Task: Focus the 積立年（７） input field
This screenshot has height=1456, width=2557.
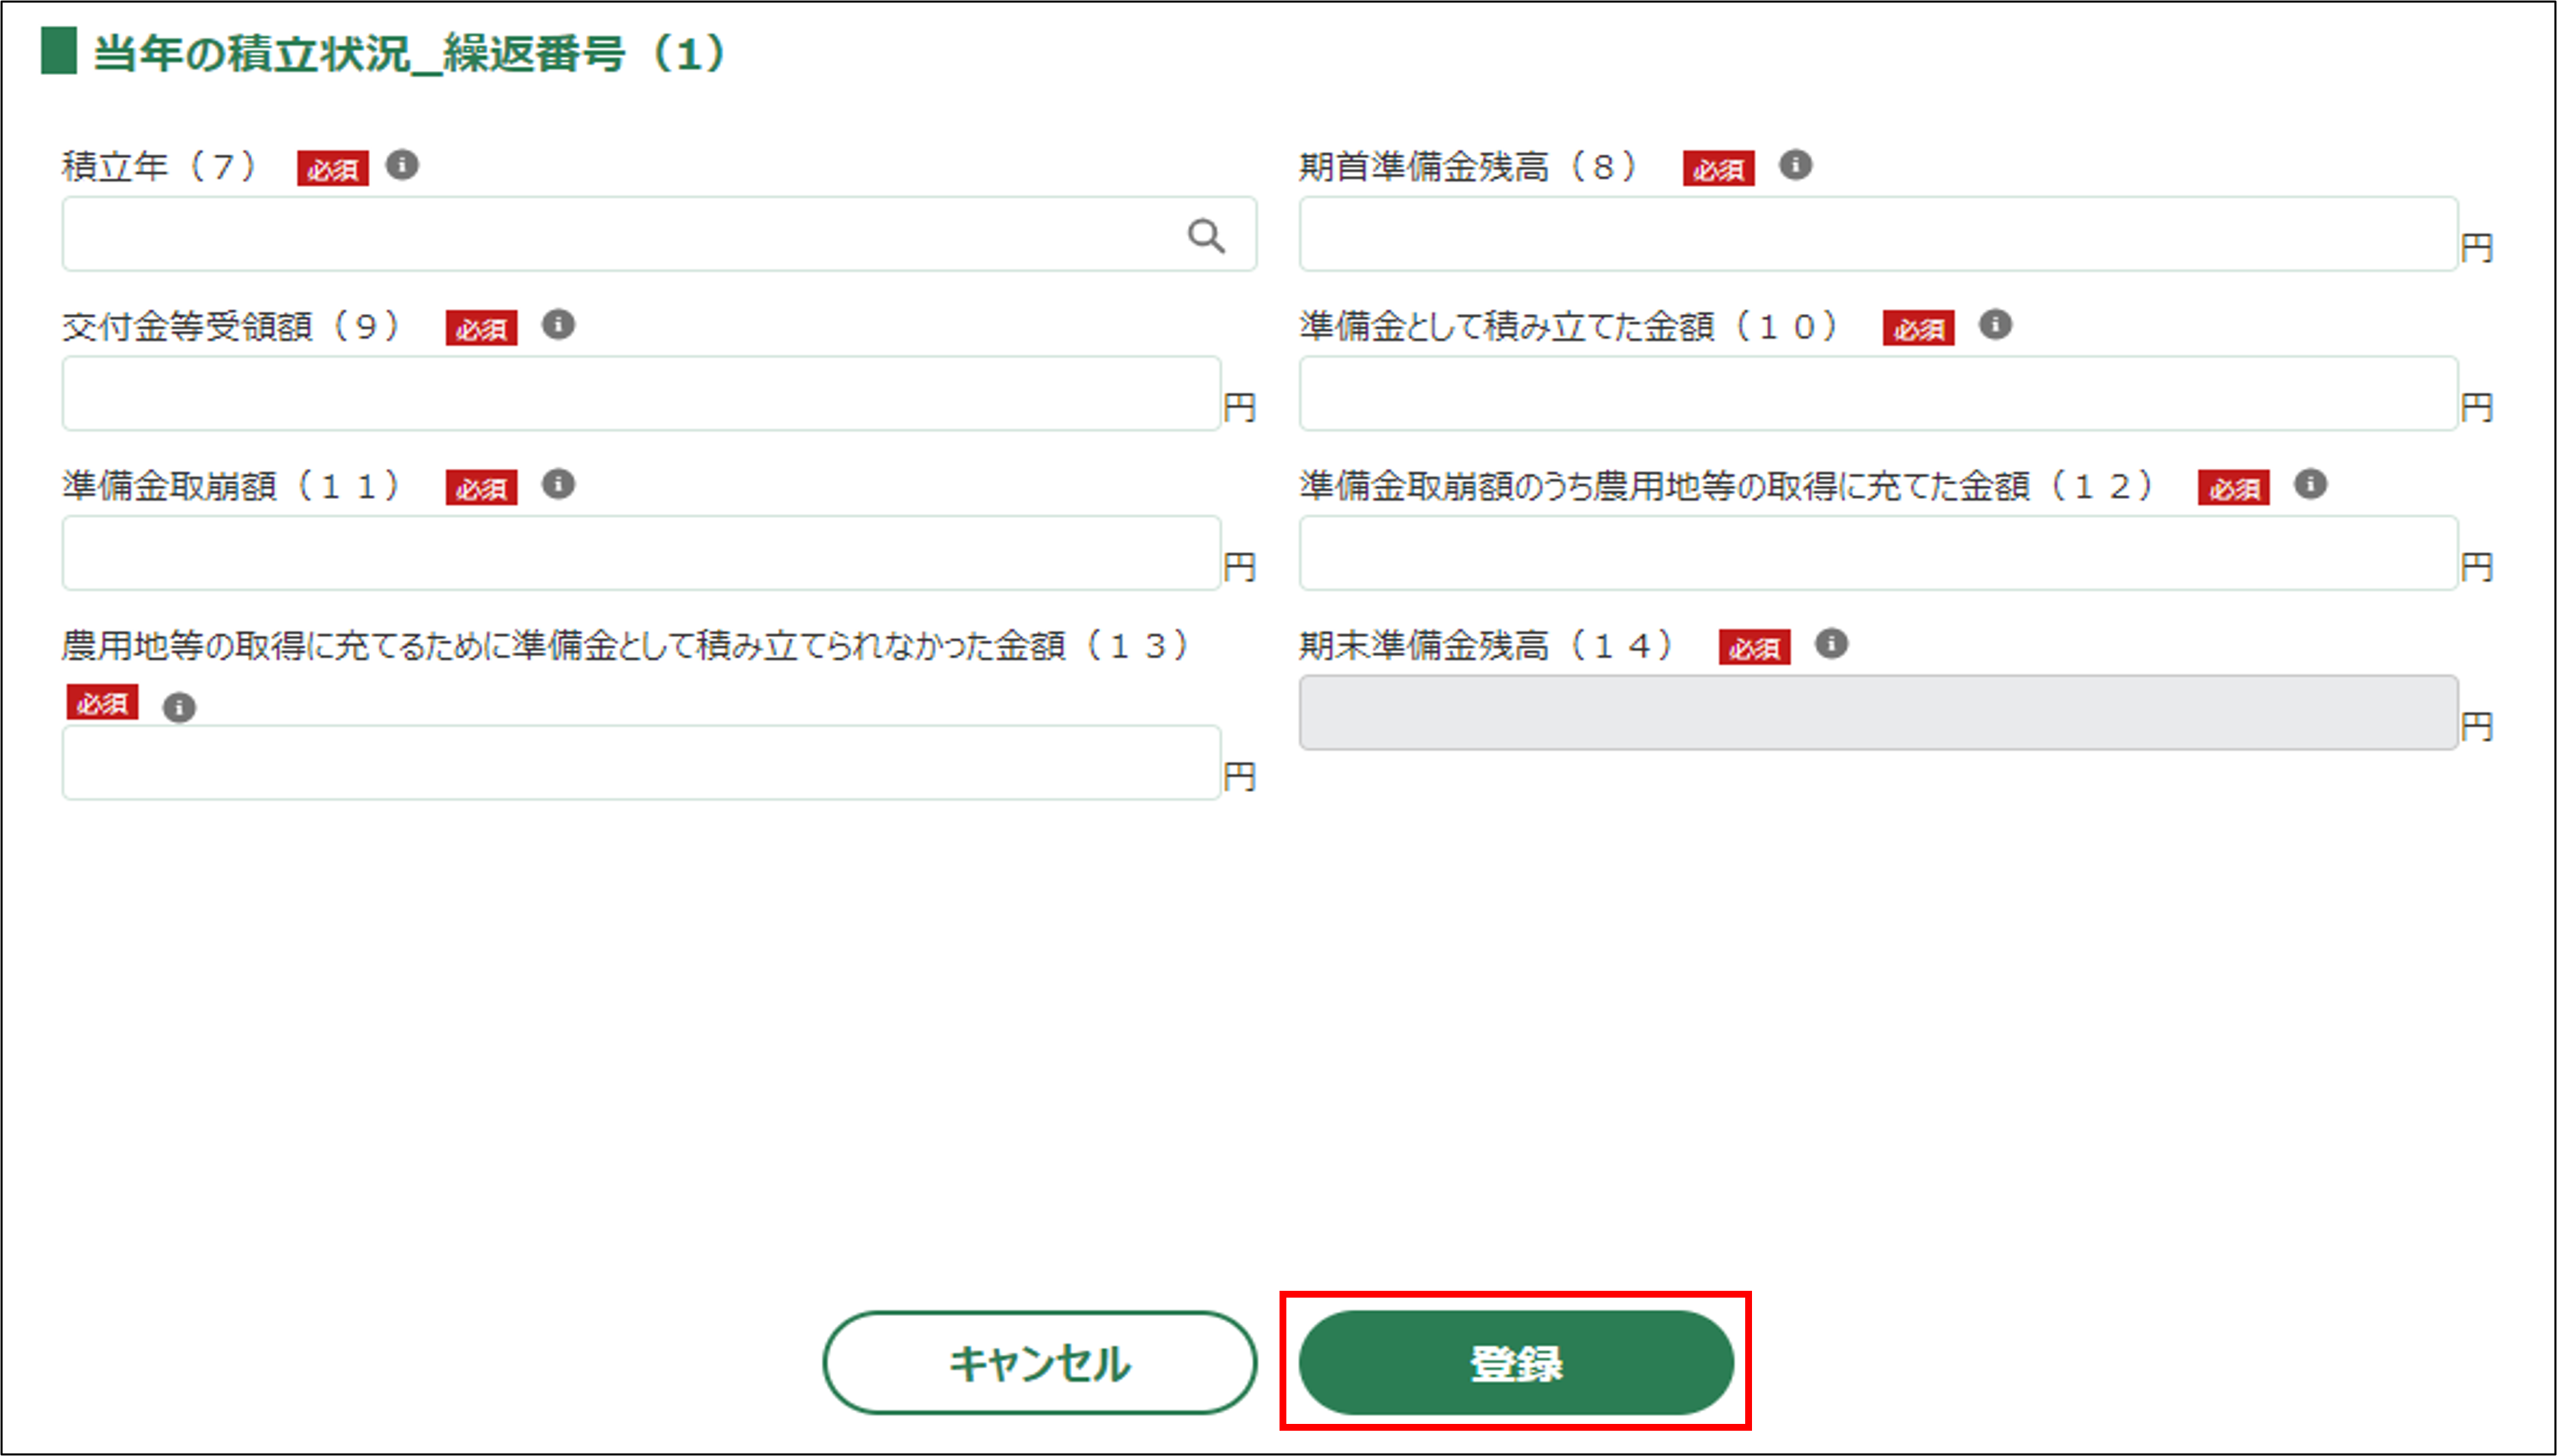Action: (x=620, y=234)
